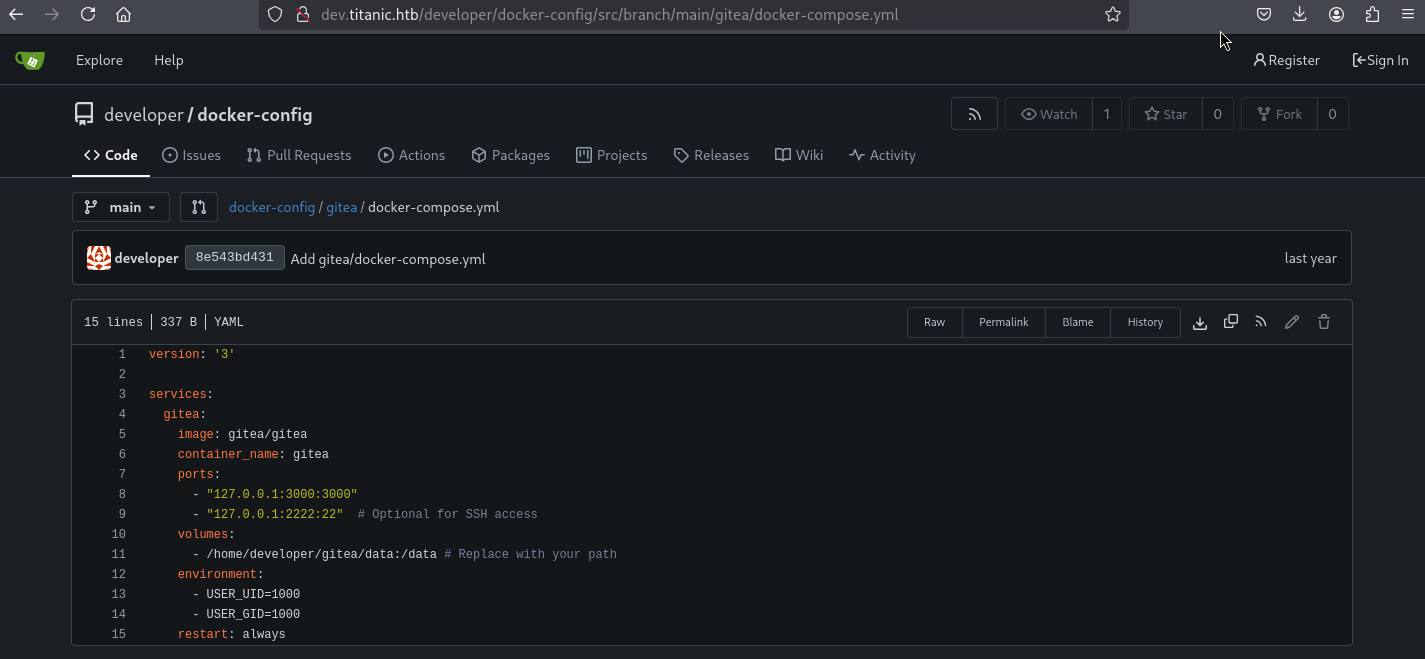Click the compare branches icon button
Screen dimensions: 1425x659
click(x=199, y=207)
